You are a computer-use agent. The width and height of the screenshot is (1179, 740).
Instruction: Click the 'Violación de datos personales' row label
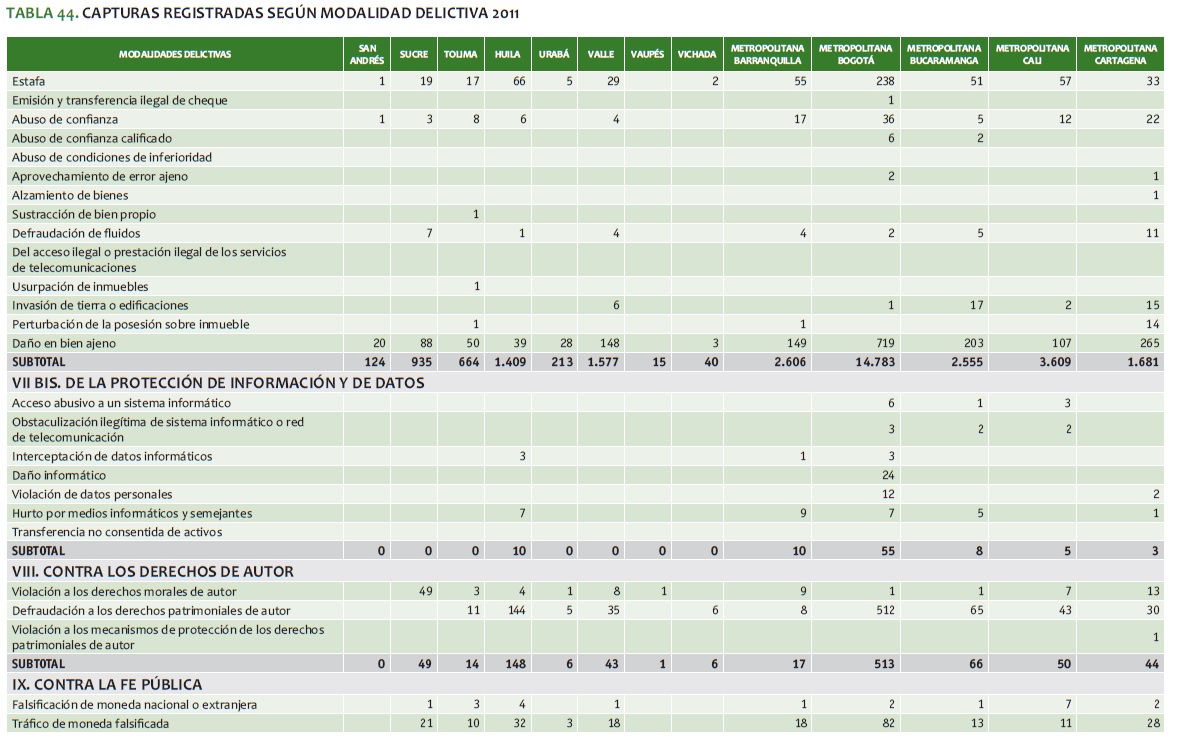click(92, 494)
